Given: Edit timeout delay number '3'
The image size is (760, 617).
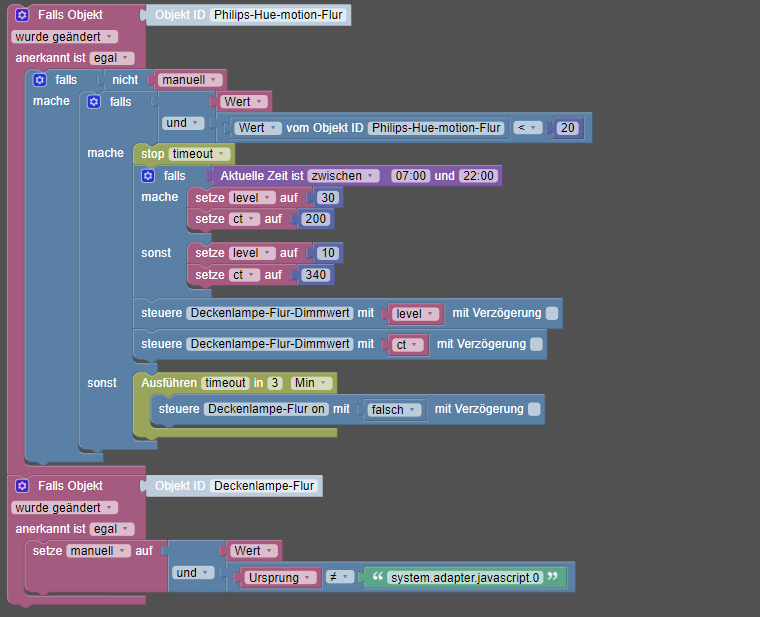Looking at the screenshot, I should (x=275, y=383).
